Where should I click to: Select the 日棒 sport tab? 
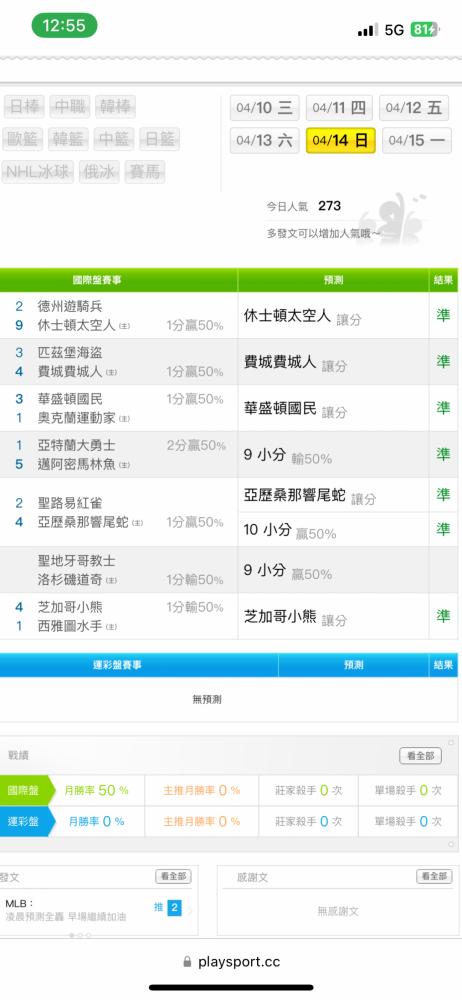point(24,107)
